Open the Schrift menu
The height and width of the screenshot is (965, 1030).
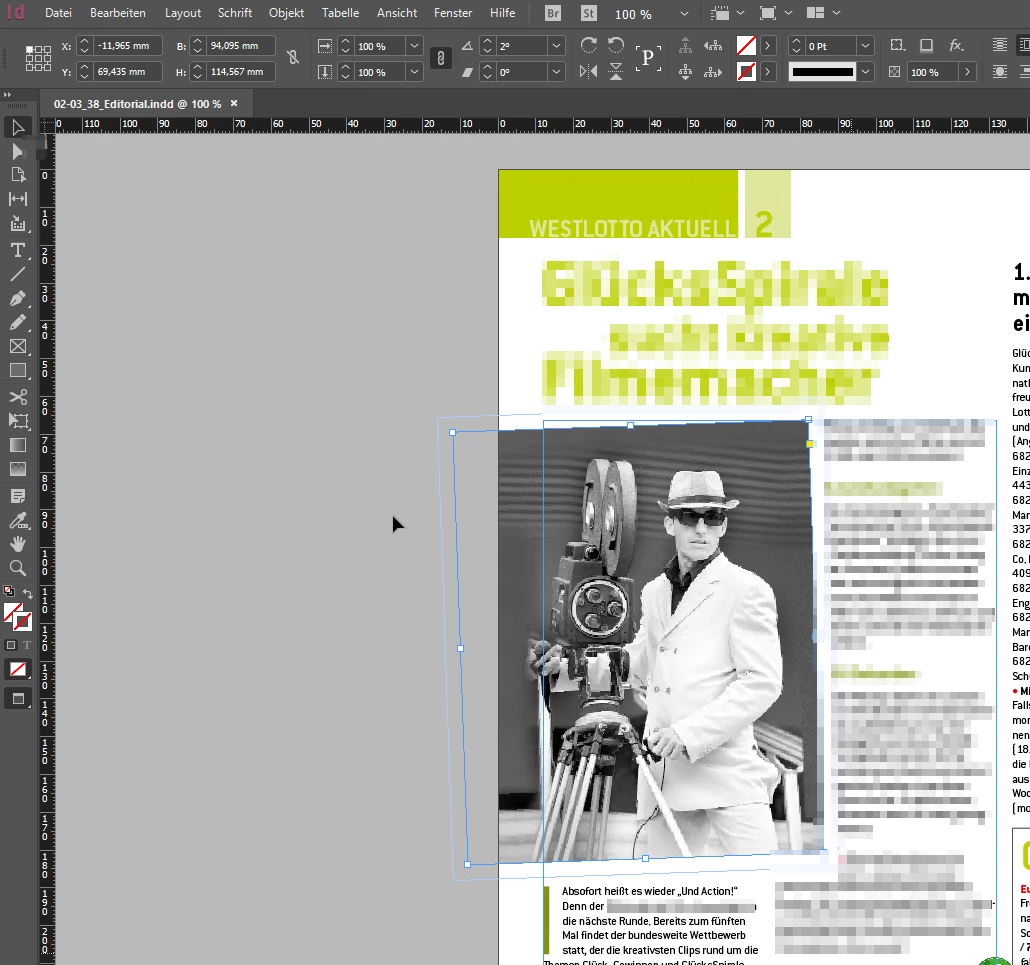pos(235,13)
